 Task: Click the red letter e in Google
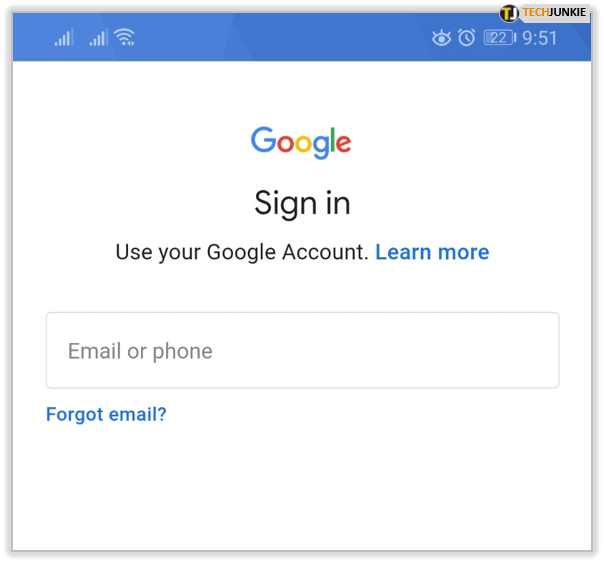pyautogui.click(x=343, y=144)
